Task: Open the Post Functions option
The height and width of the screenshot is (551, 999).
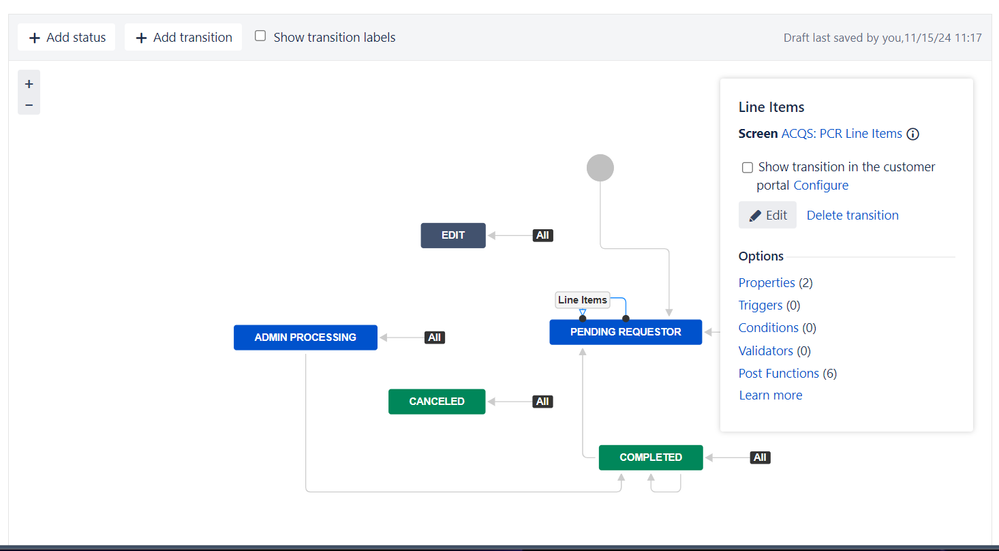Action: pos(779,373)
